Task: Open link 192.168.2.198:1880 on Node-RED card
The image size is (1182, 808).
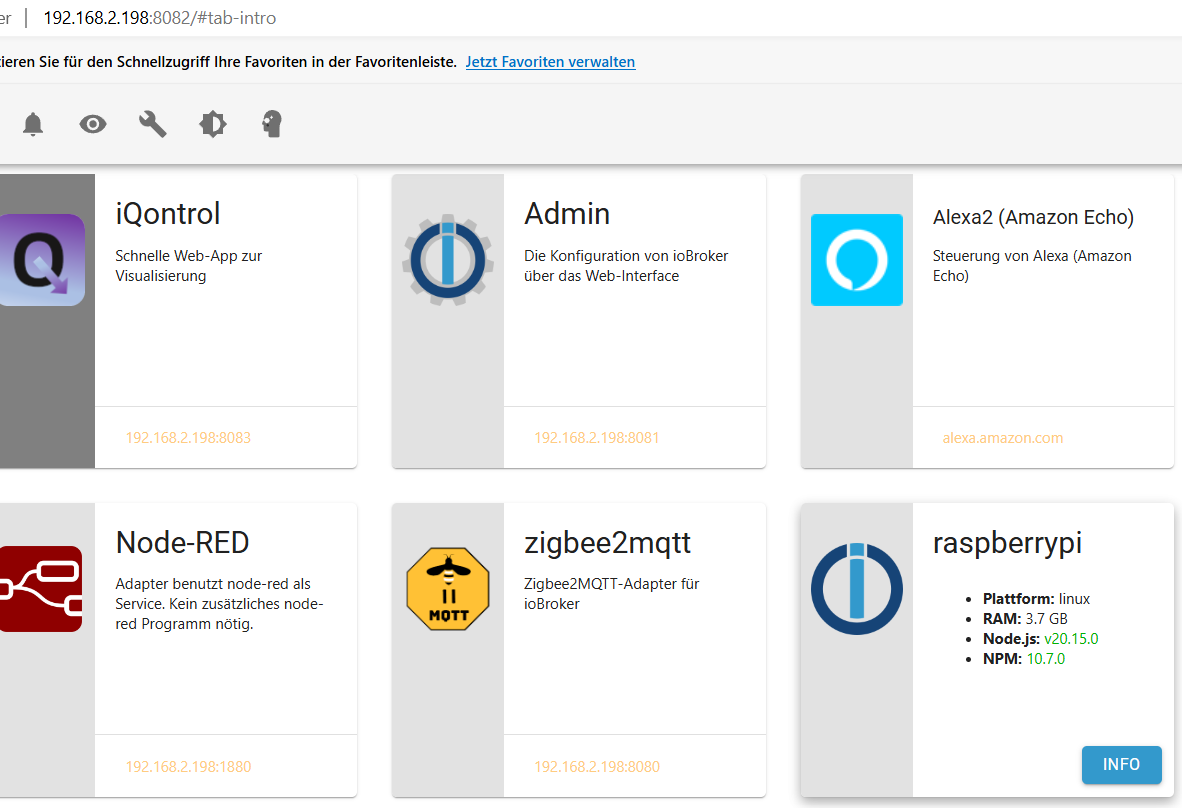Action: pos(188,767)
